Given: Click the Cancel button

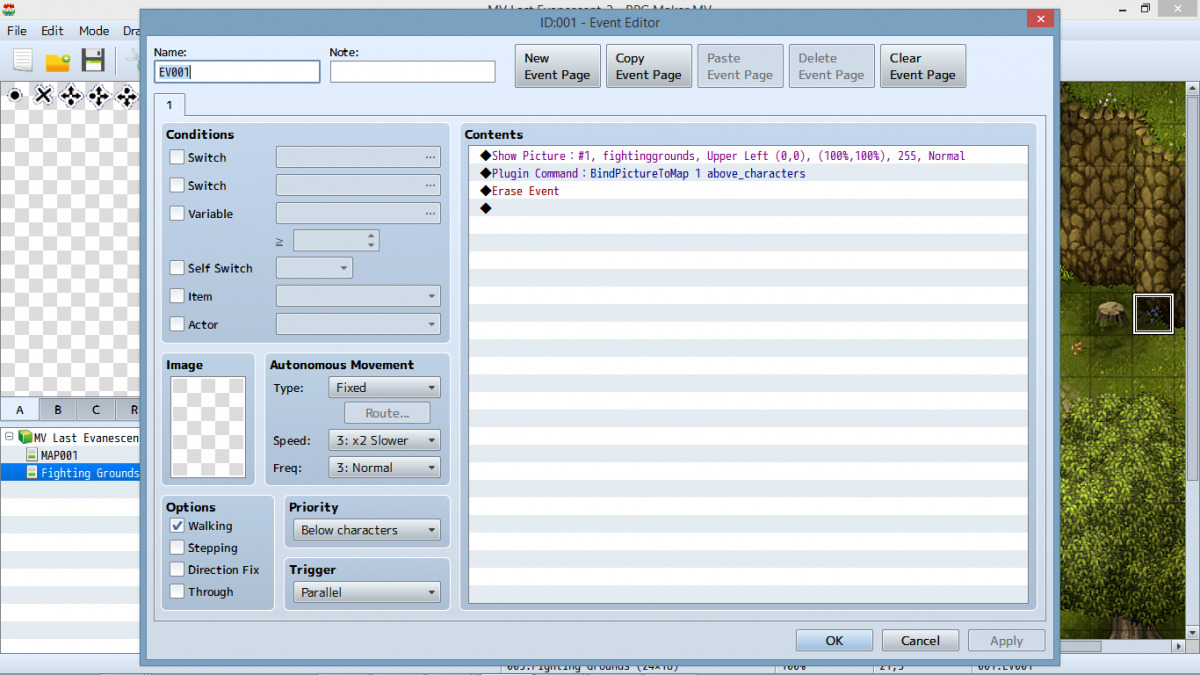Looking at the screenshot, I should click(920, 641).
